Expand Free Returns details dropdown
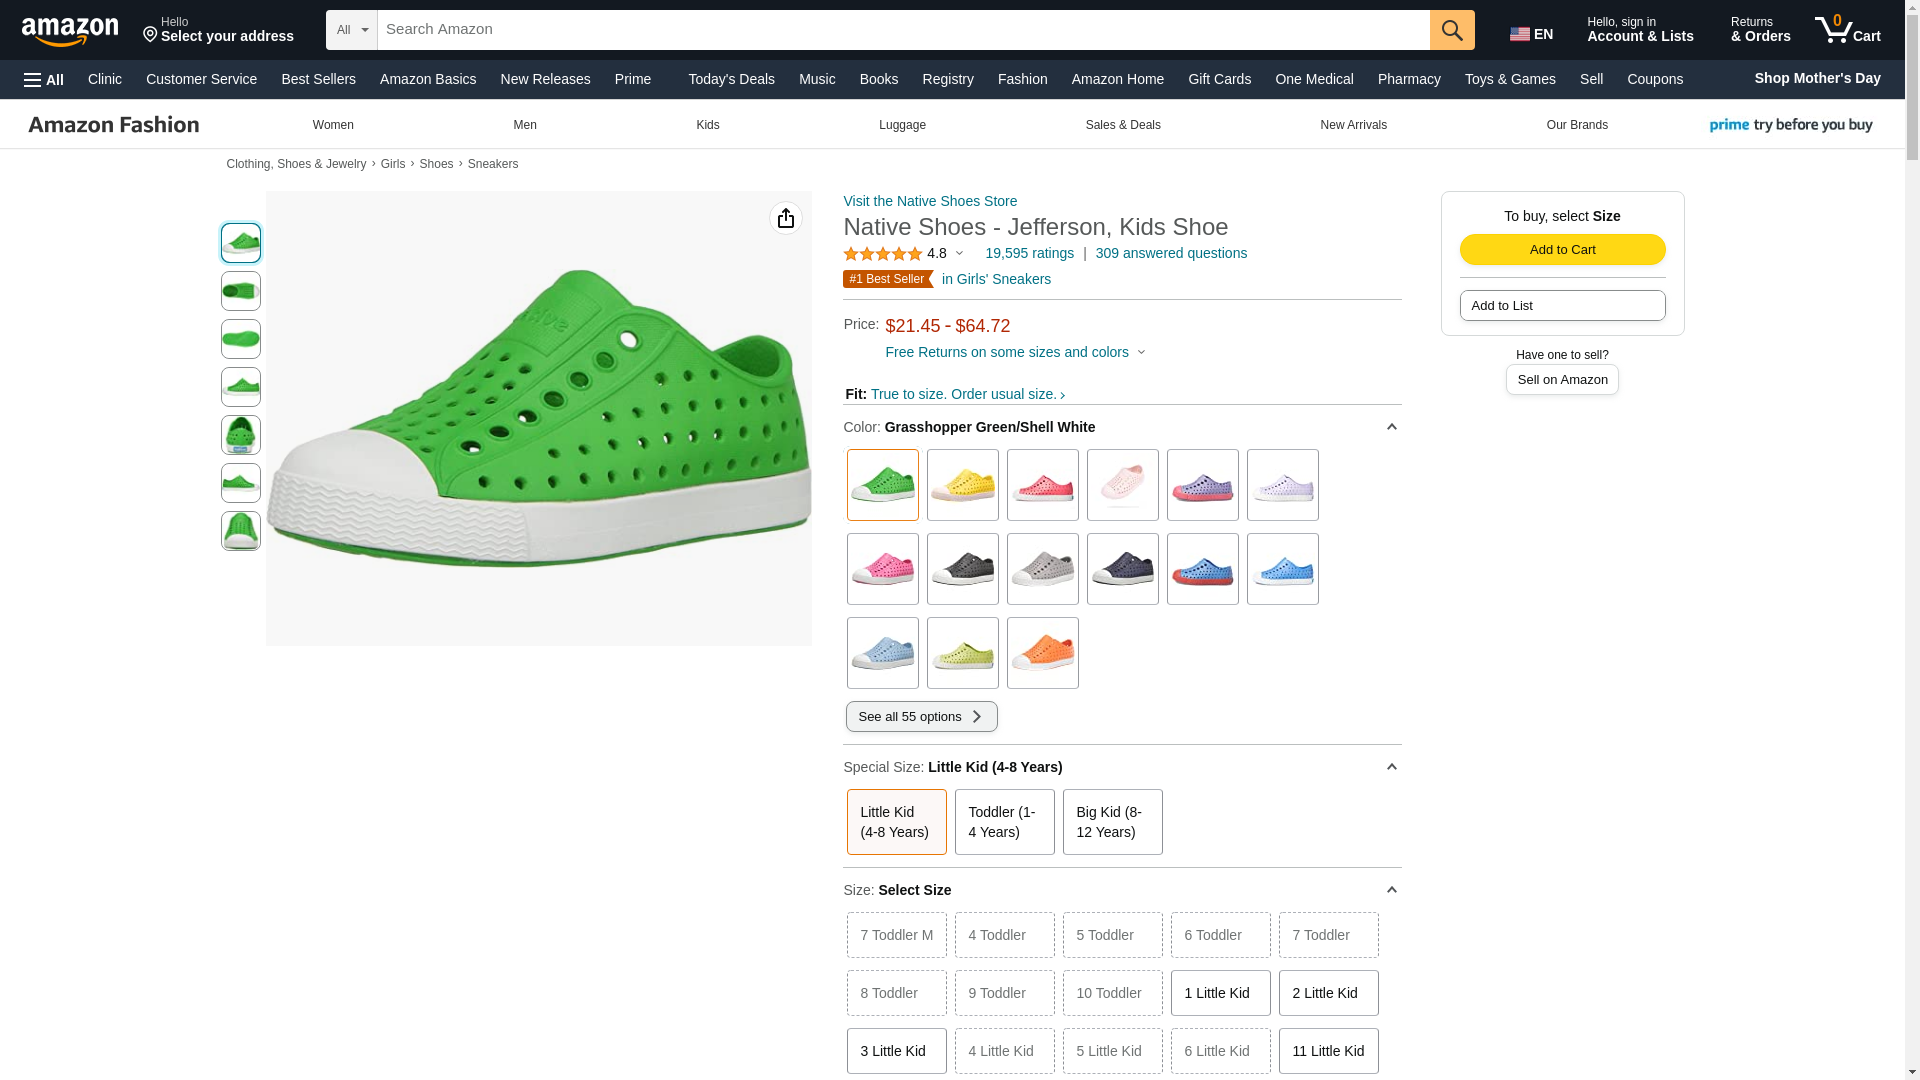 coord(1016,352)
